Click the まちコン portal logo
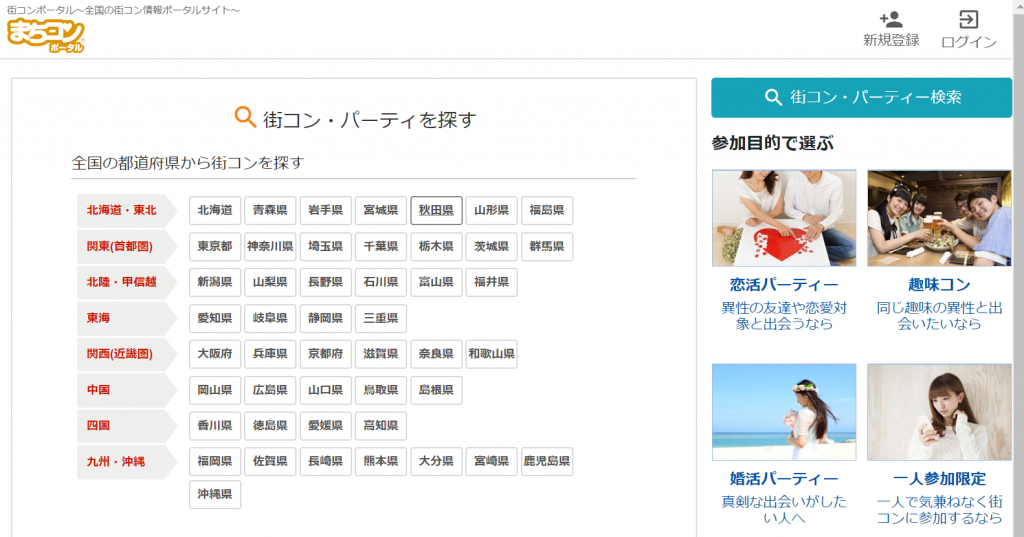 click(45, 35)
